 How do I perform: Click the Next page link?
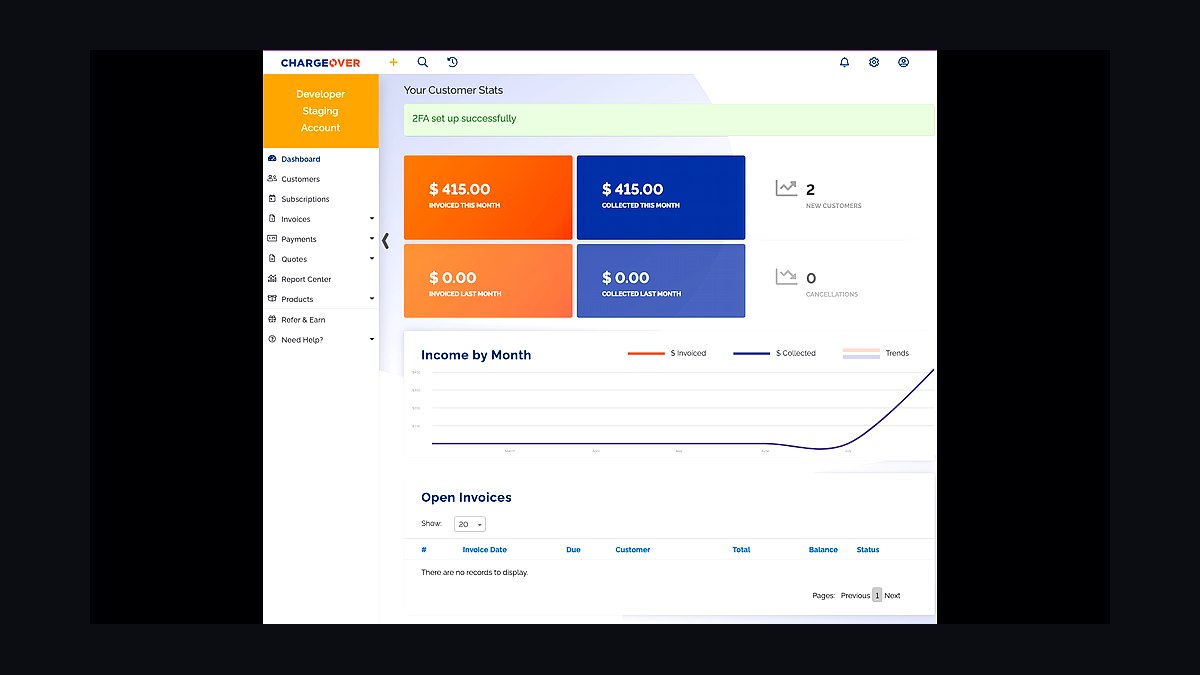[892, 596]
